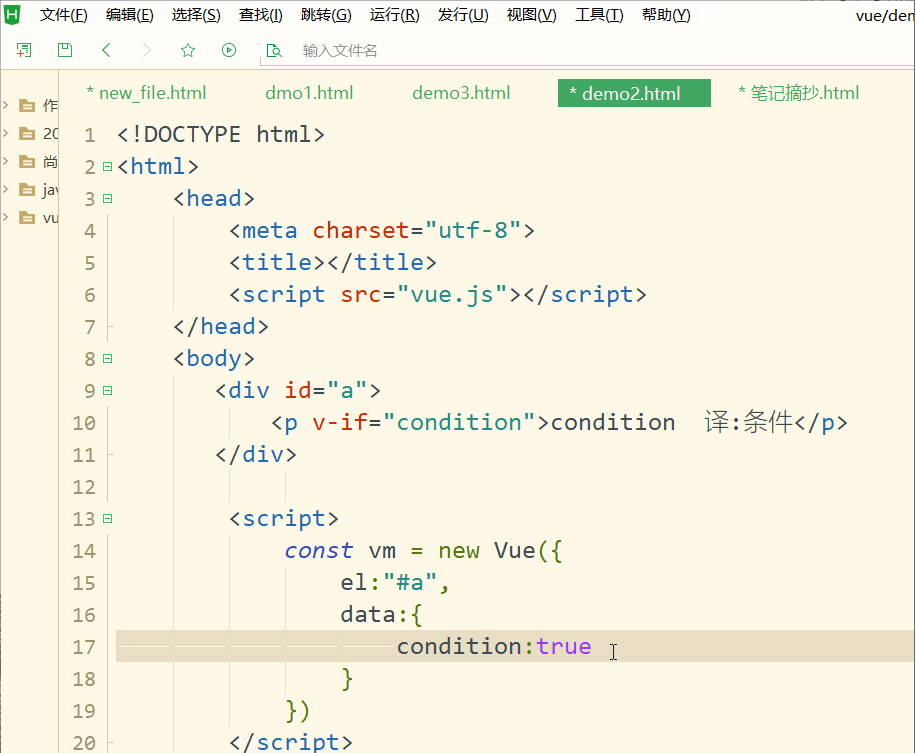Click the closing div tag on line 11
Image resolution: width=915 pixels, height=753 pixels.
[256, 454]
